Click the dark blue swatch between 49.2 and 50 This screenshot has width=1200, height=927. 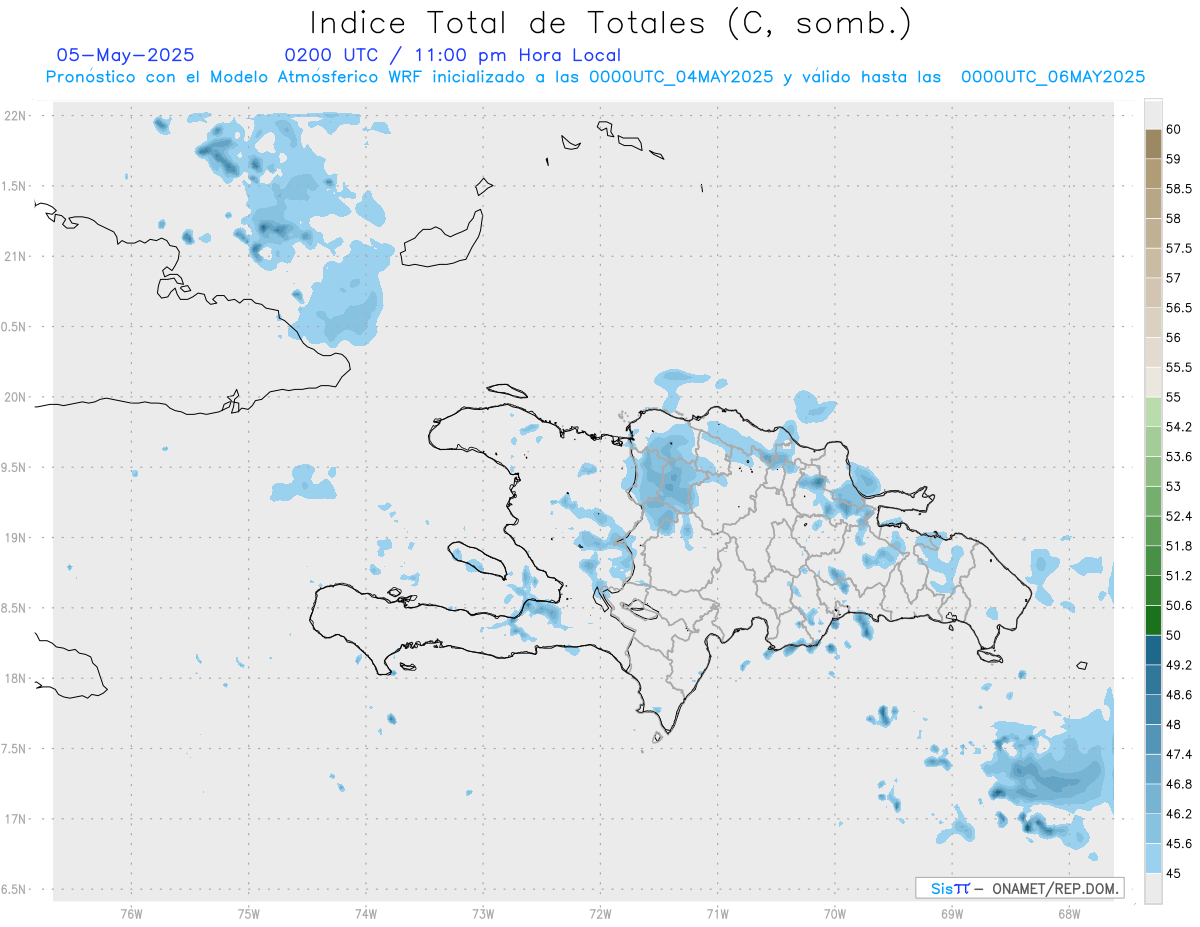point(1153,650)
